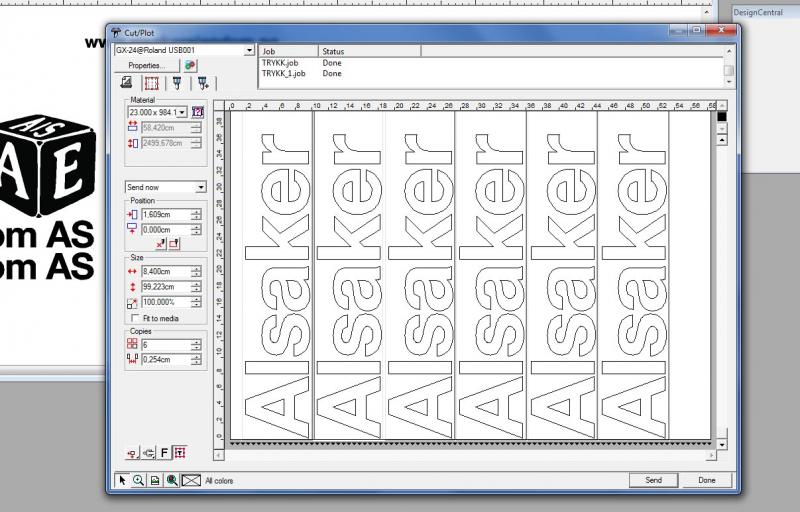800x512 pixels.
Task: Open the Send now mode dropdown
Action: click(201, 187)
